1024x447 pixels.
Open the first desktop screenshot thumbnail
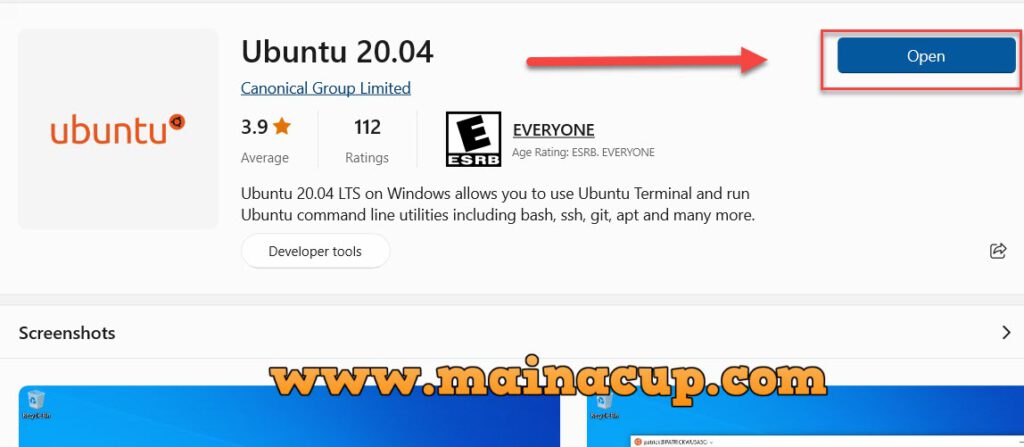coord(289,416)
